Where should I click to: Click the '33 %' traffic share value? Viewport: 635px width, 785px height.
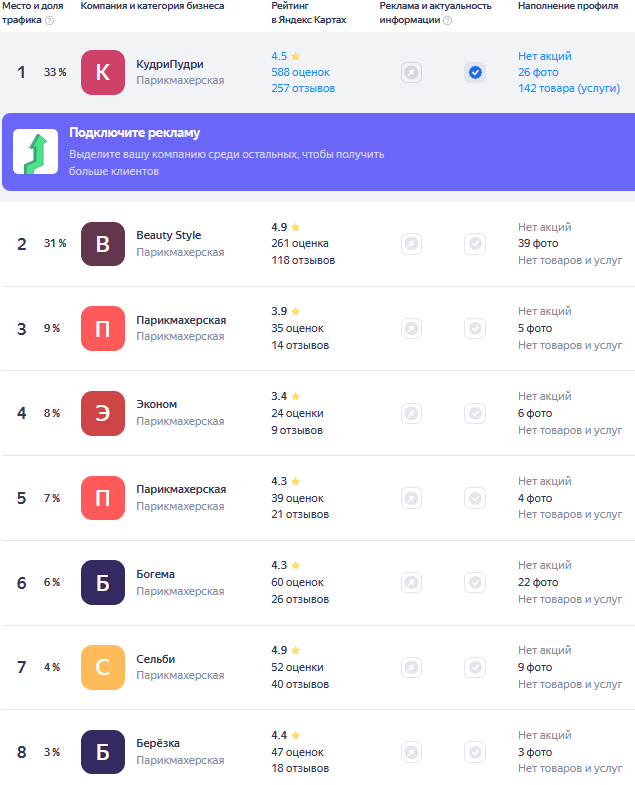click(55, 72)
